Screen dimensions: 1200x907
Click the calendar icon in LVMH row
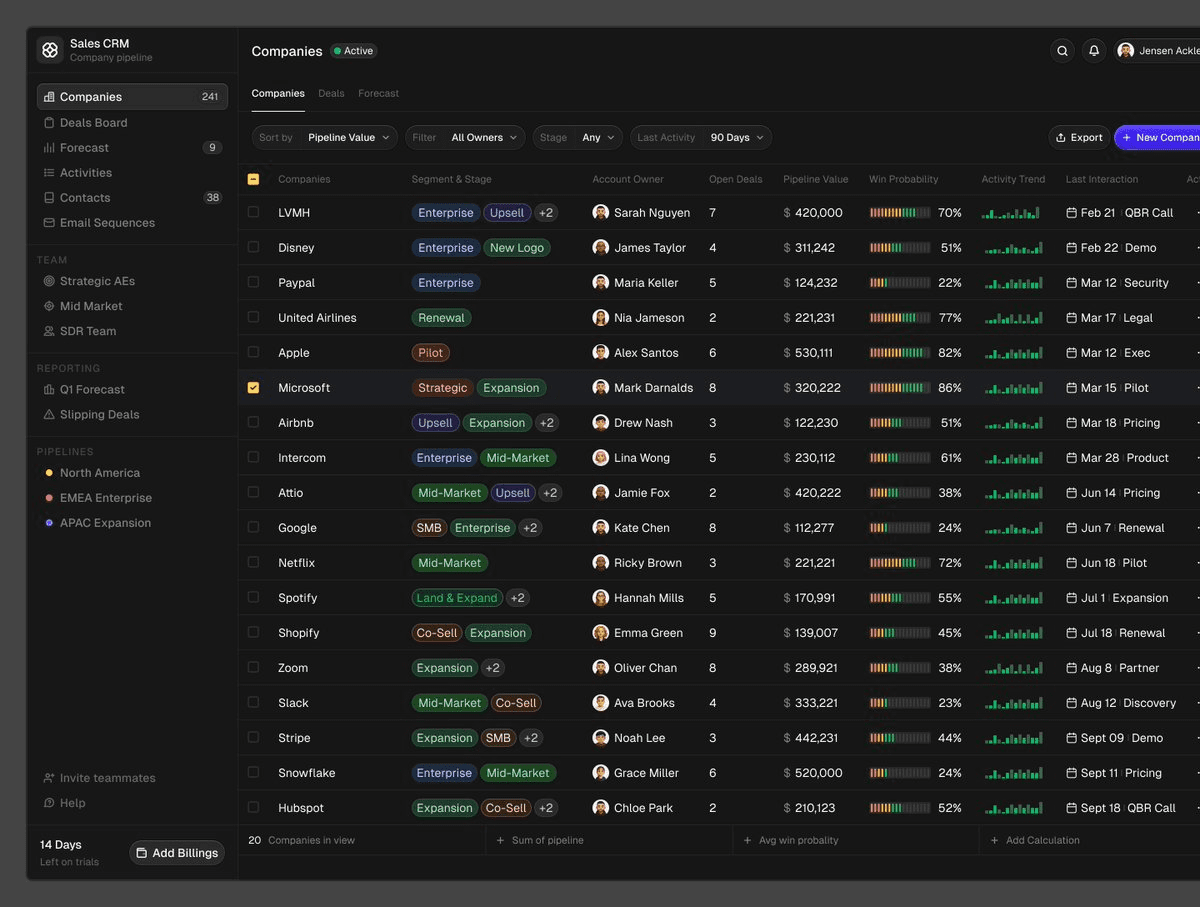(x=1072, y=213)
